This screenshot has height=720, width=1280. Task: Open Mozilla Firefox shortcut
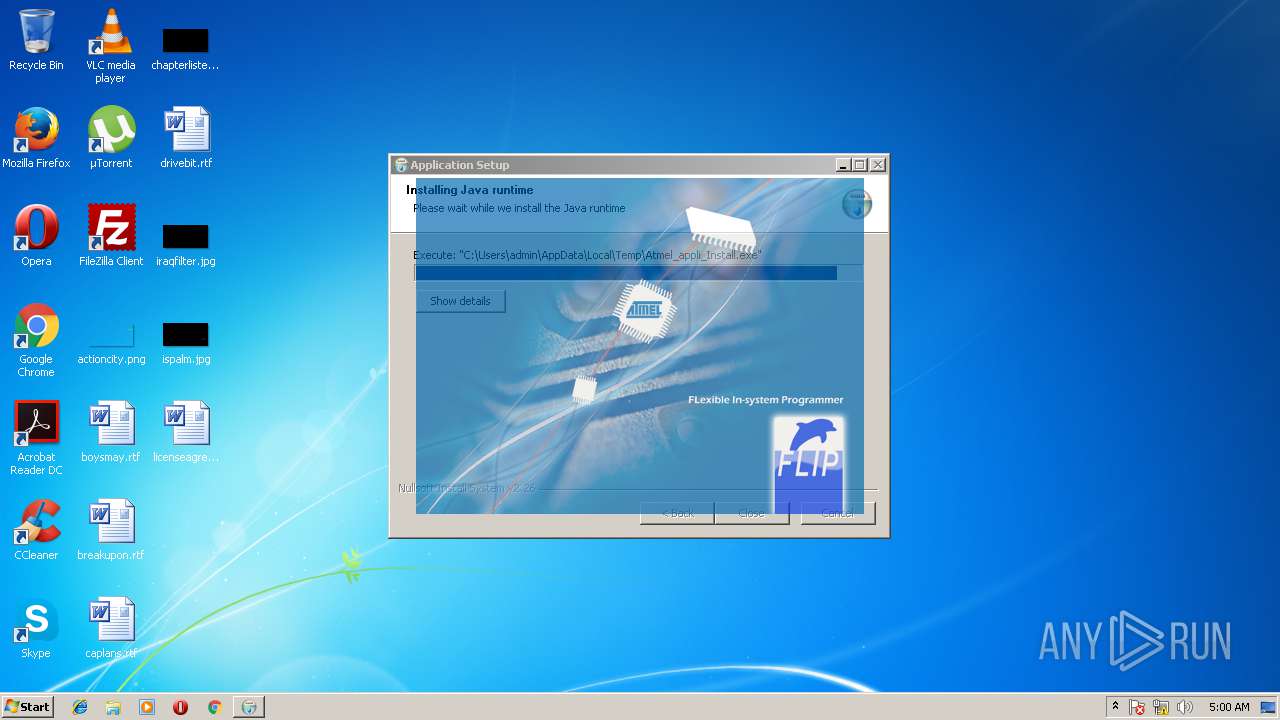tap(36, 138)
